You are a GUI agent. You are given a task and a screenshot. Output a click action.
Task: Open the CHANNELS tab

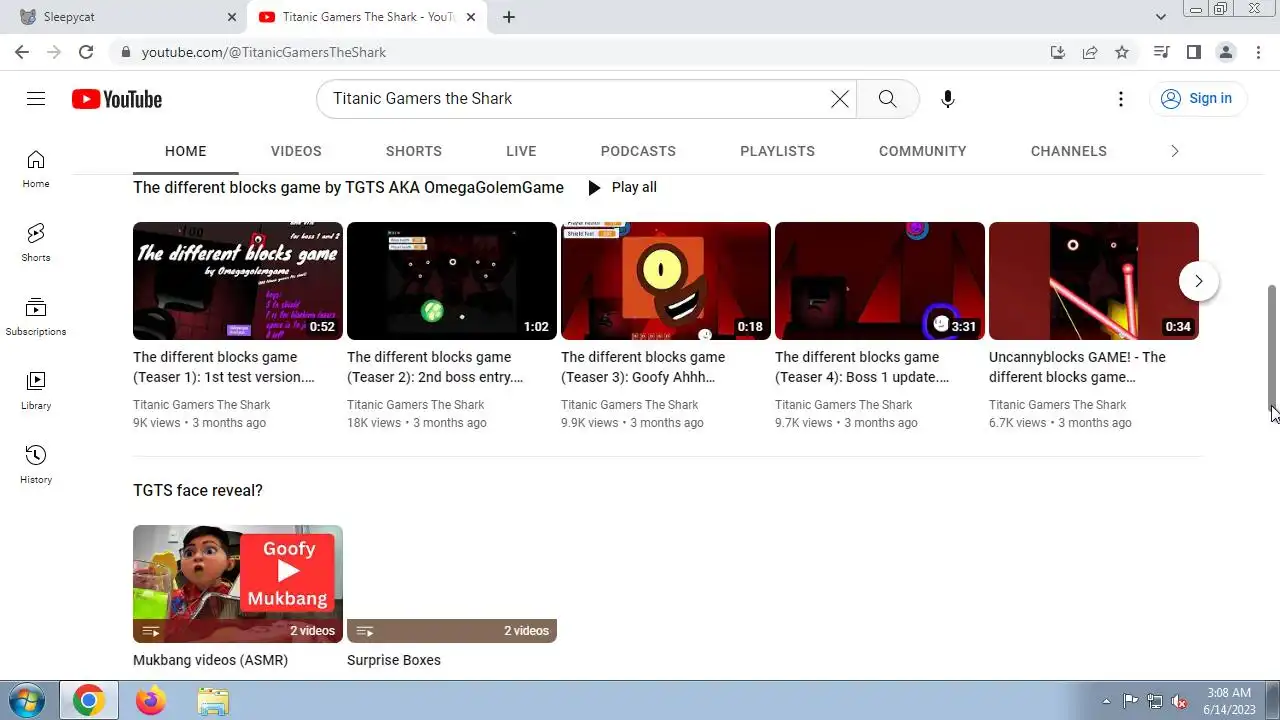[1068, 151]
